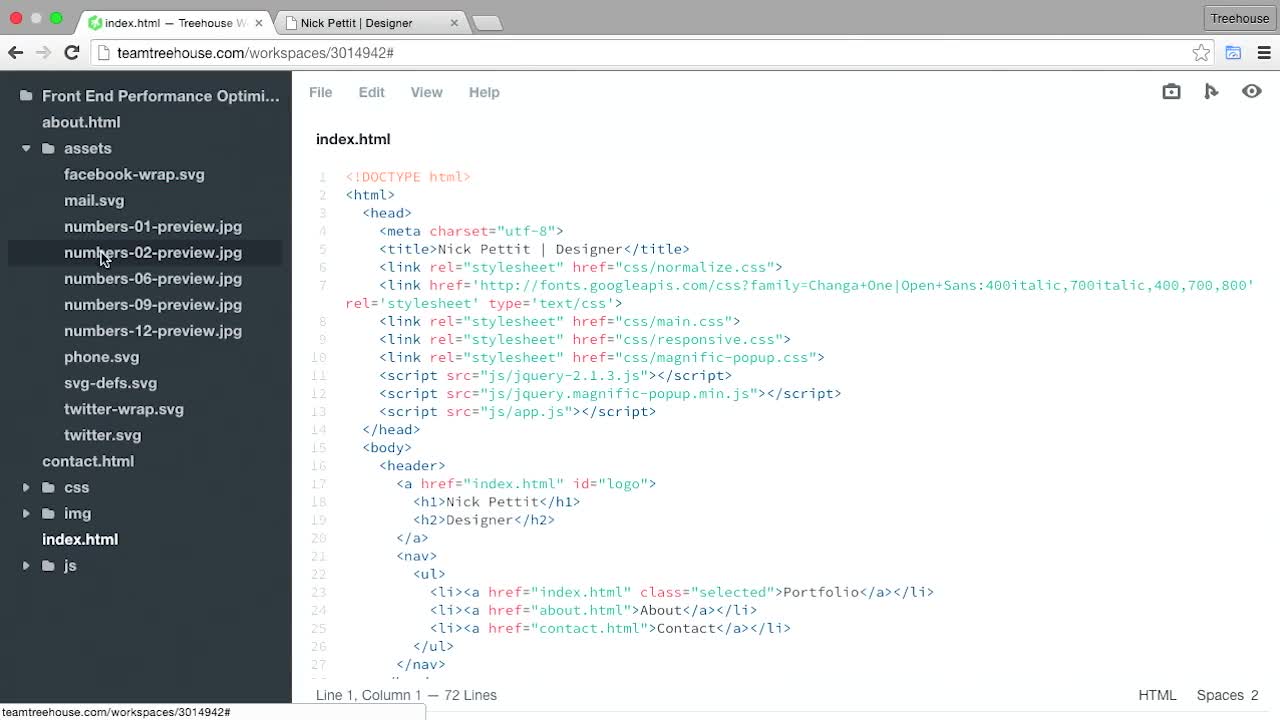Expand the css folder
1280x720 pixels.
25,487
